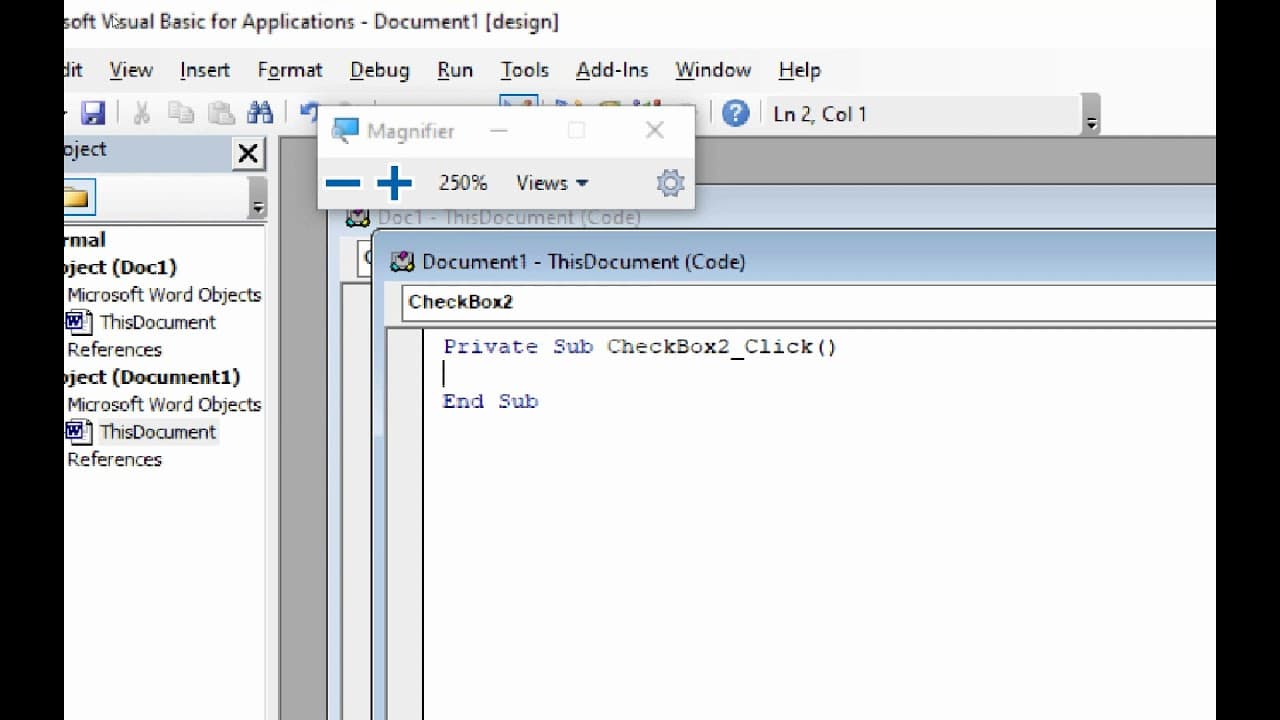
Task: Select Microsoft Word Objects under Project (Document1)
Action: point(164,405)
